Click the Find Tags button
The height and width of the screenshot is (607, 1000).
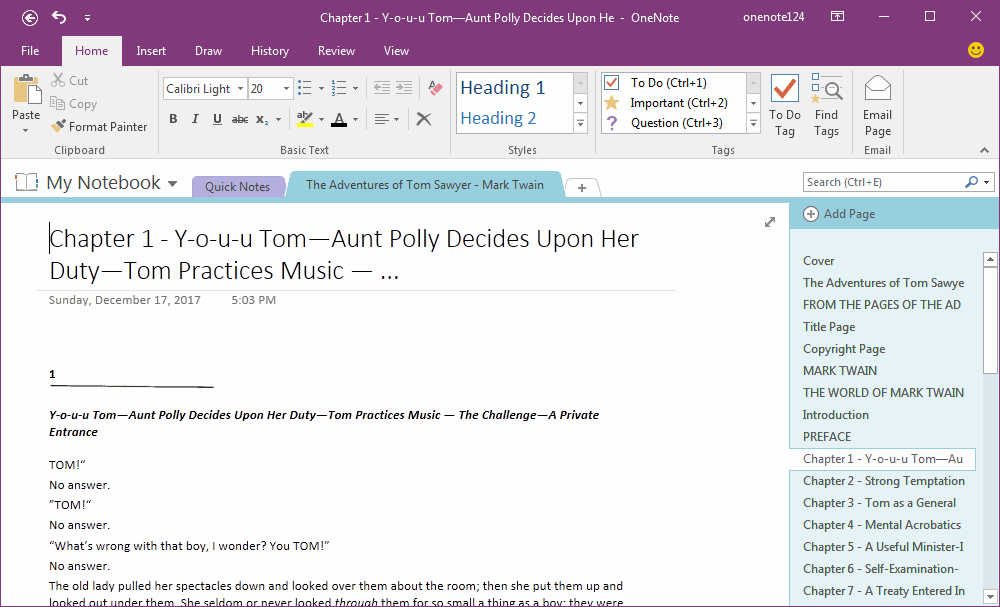[x=827, y=106]
